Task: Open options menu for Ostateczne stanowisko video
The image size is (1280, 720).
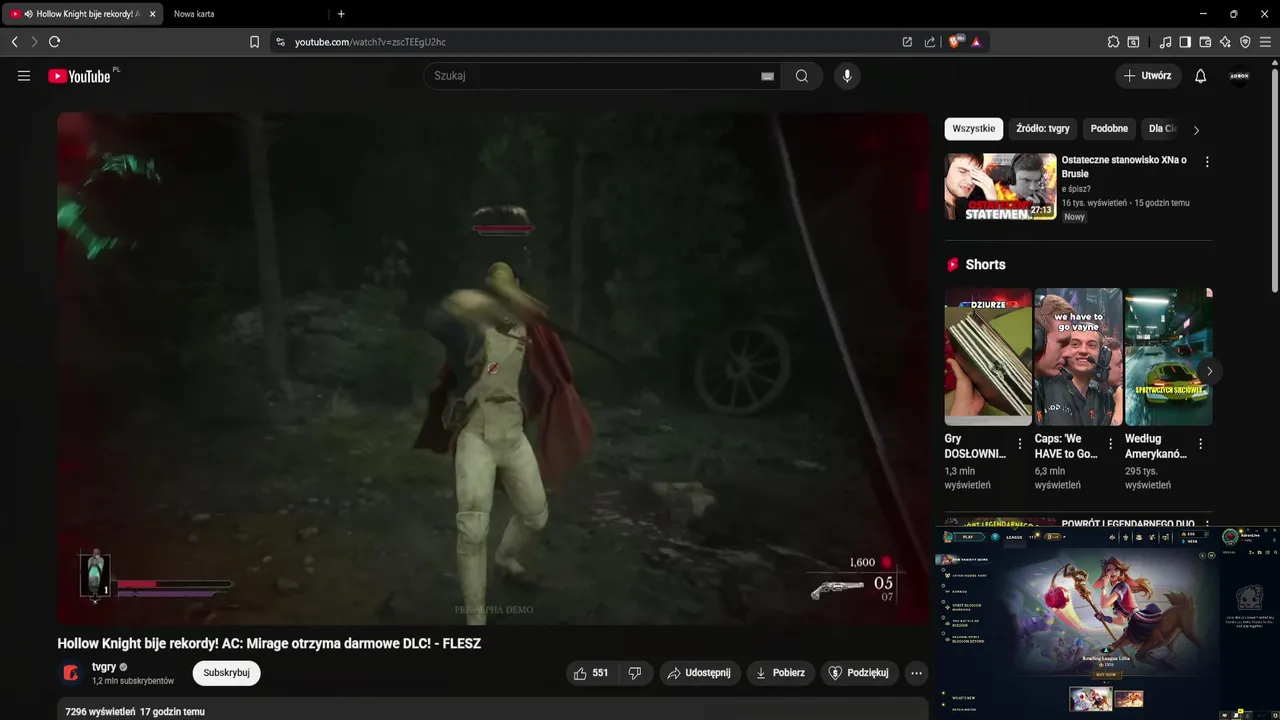Action: click(x=1207, y=162)
